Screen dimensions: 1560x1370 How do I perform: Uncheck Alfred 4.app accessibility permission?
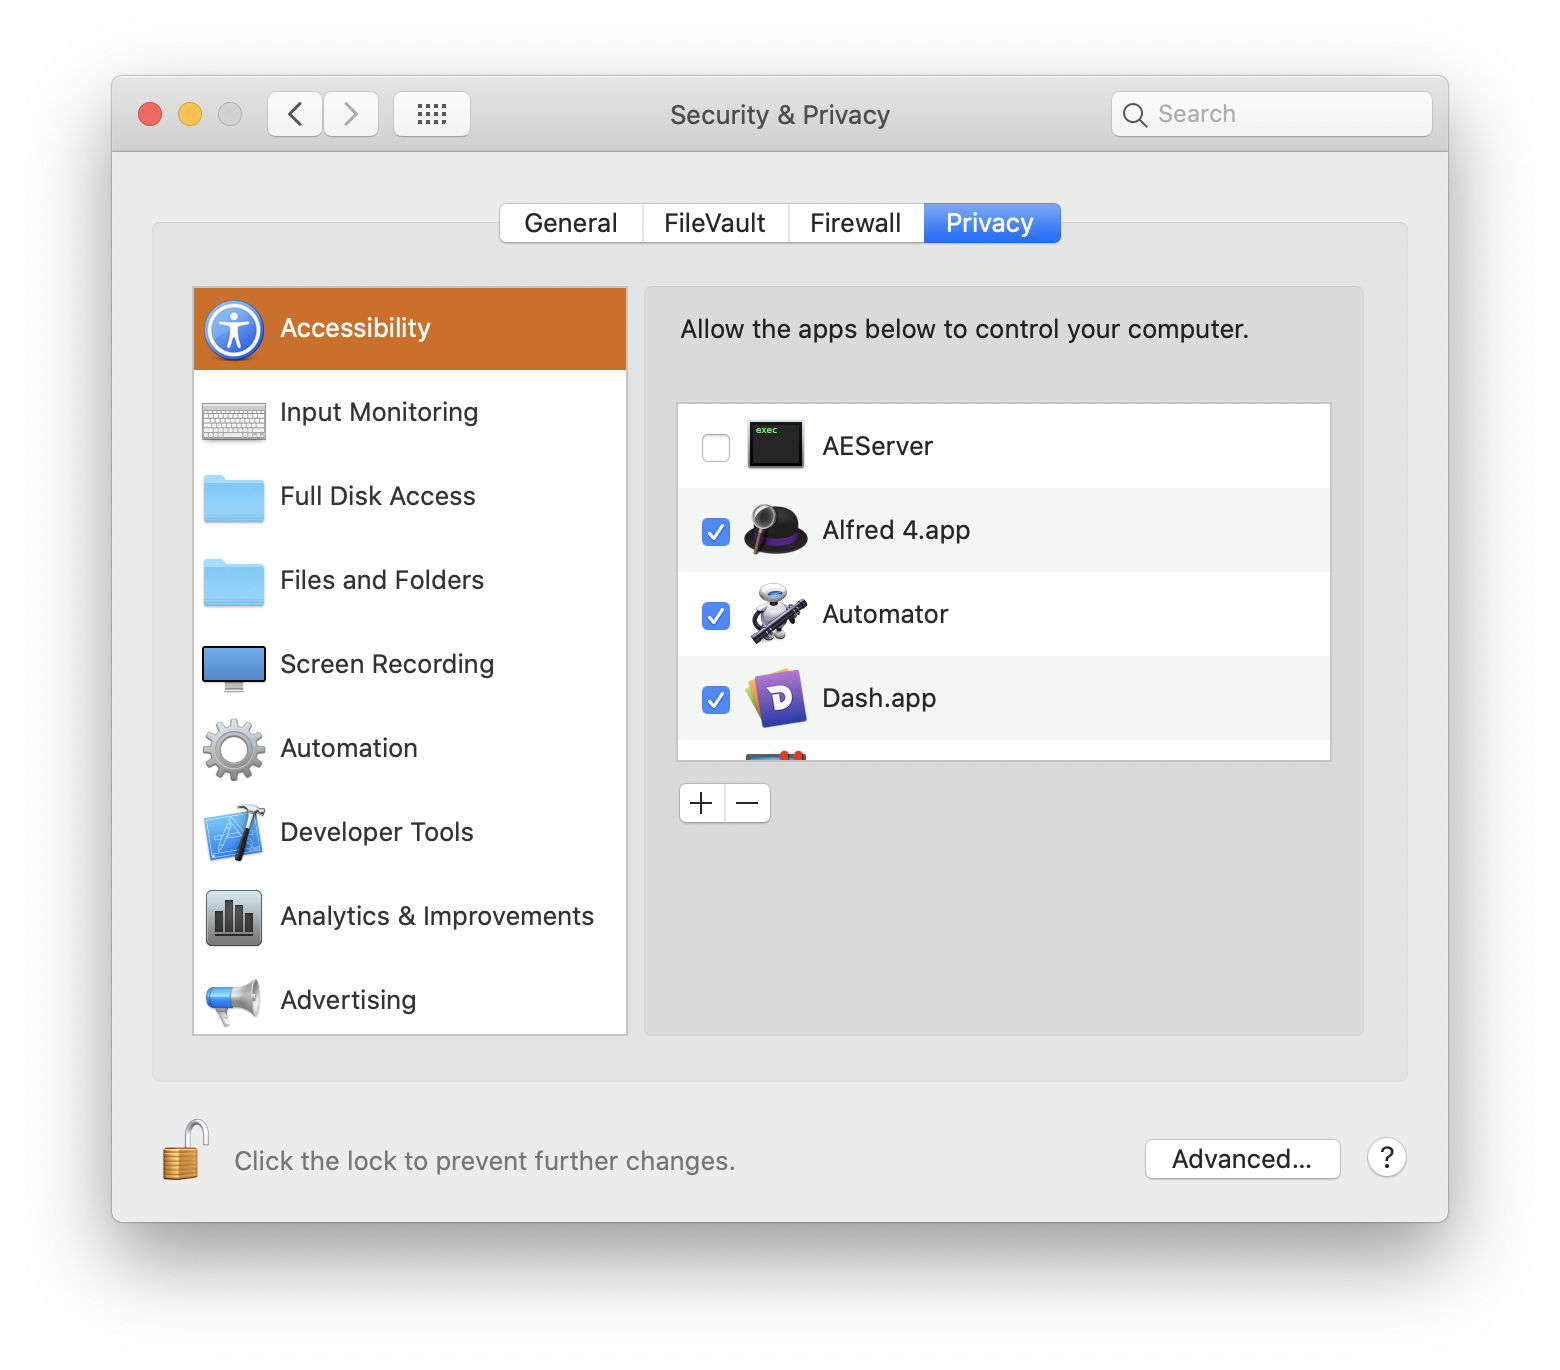[x=716, y=531]
